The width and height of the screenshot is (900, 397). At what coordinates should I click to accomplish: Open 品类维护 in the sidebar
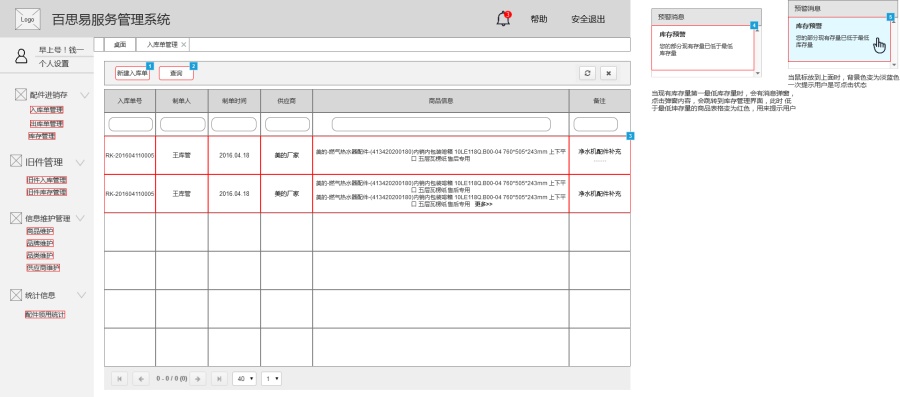(x=40, y=255)
